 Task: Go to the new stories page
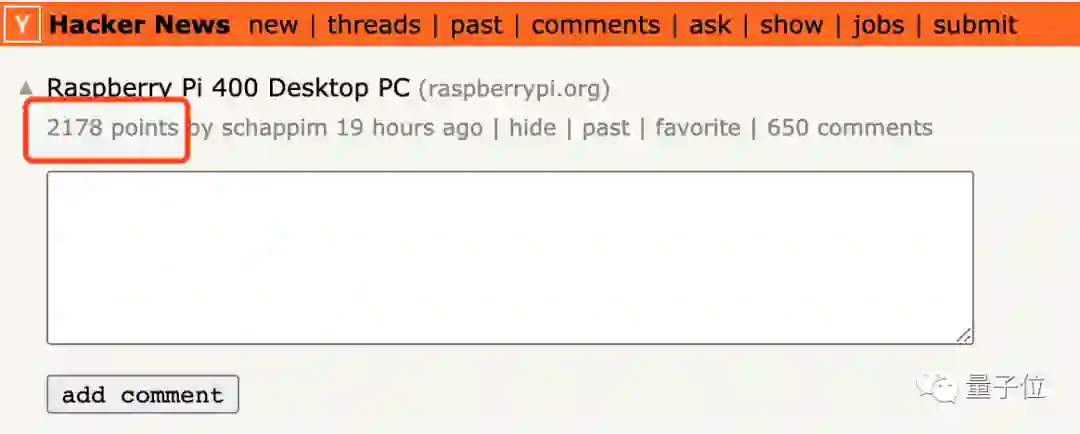pyautogui.click(x=273, y=25)
